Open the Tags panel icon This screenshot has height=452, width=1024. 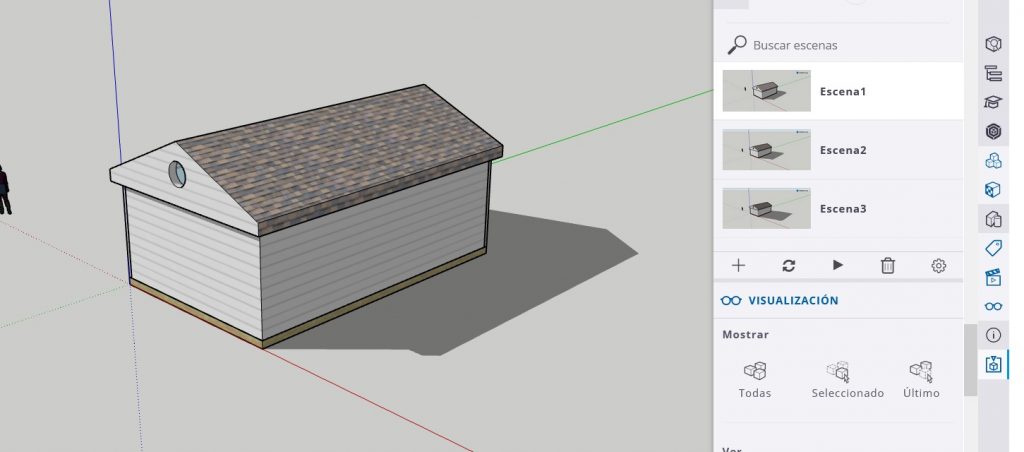click(x=993, y=247)
